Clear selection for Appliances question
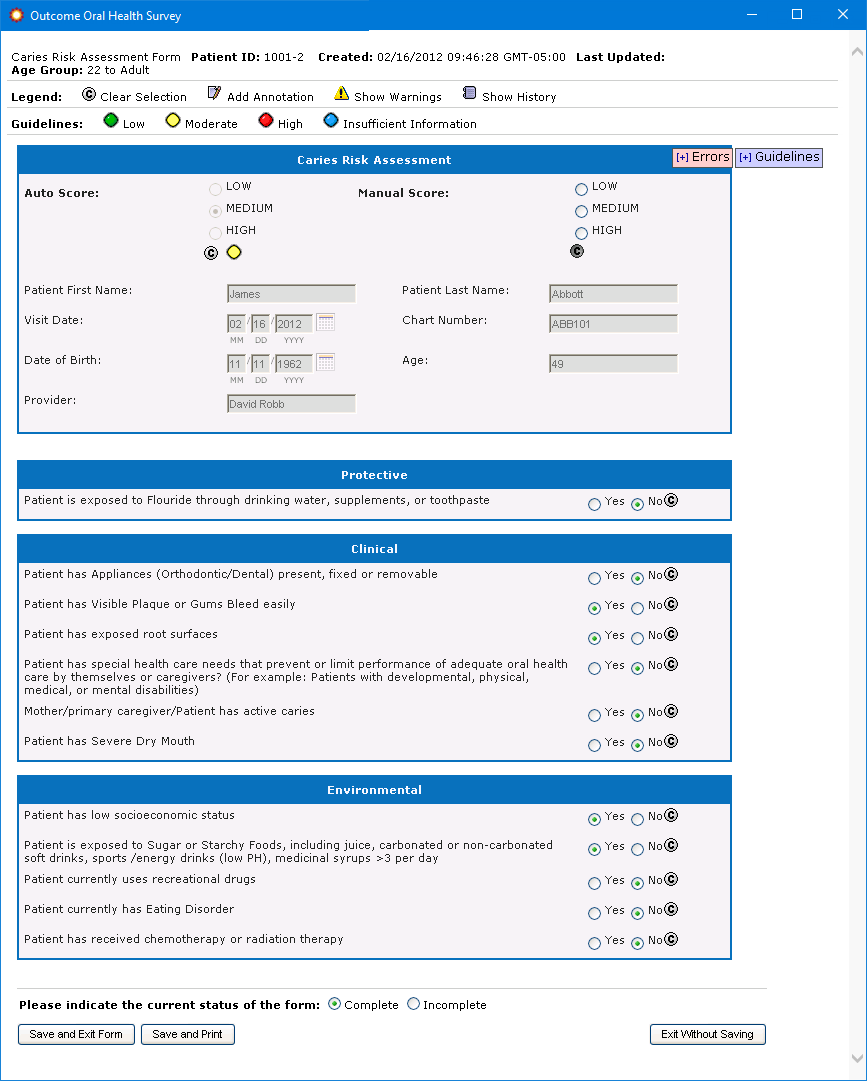The height and width of the screenshot is (1081, 867). (x=671, y=574)
